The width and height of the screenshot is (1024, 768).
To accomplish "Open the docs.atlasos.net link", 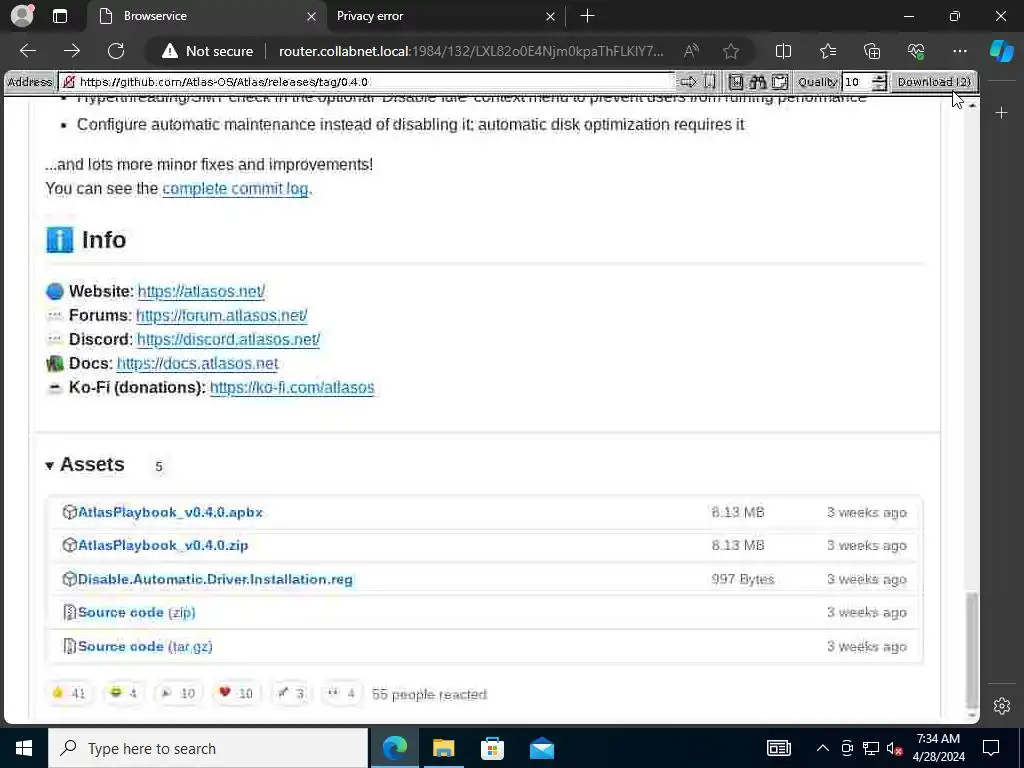I will [x=197, y=363].
